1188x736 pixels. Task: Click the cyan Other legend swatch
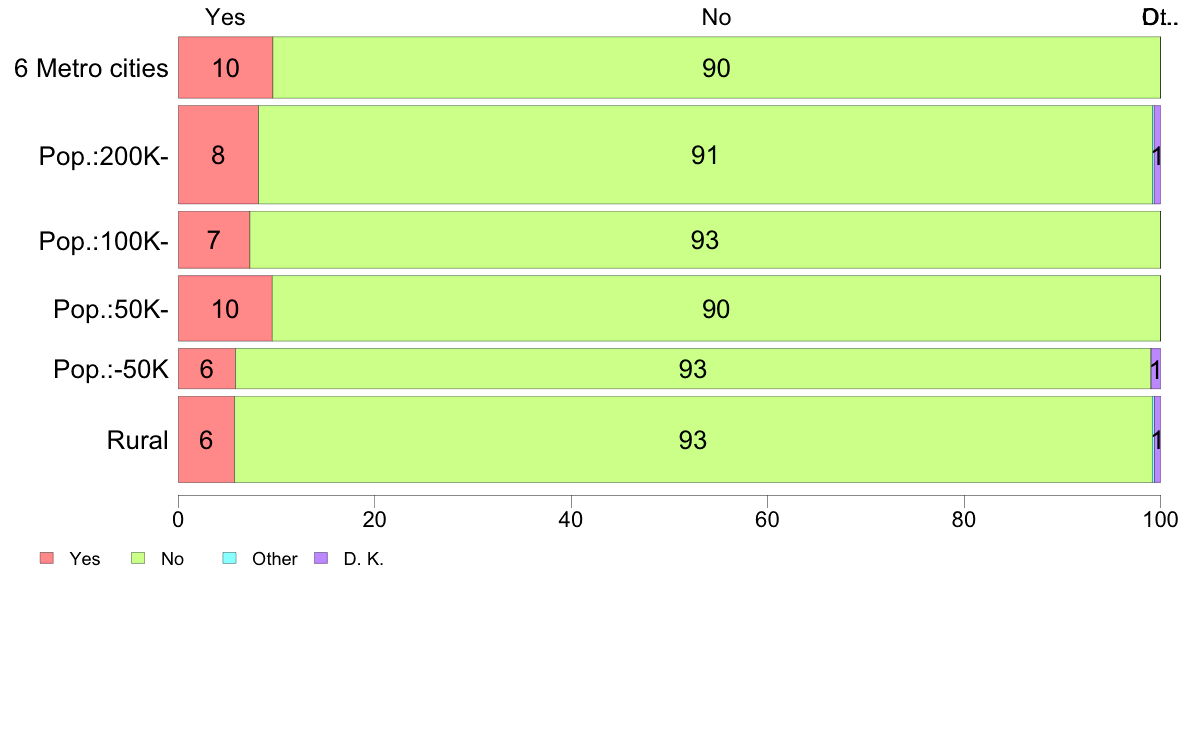click(x=230, y=558)
